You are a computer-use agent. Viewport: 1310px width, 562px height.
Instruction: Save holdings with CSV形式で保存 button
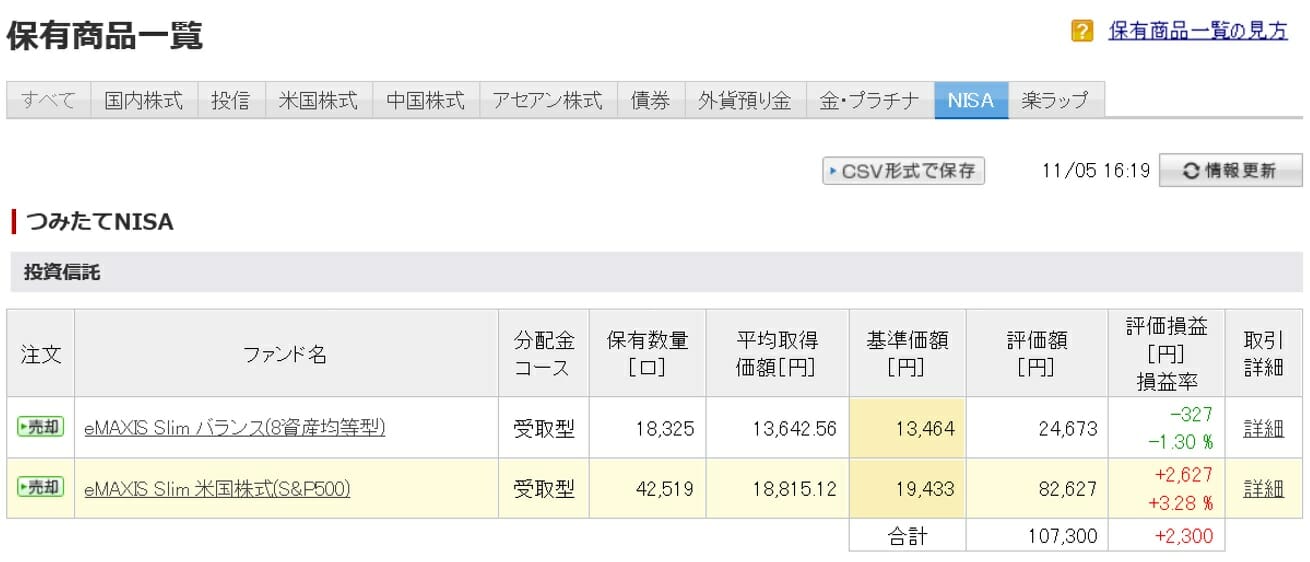pyautogui.click(x=903, y=171)
